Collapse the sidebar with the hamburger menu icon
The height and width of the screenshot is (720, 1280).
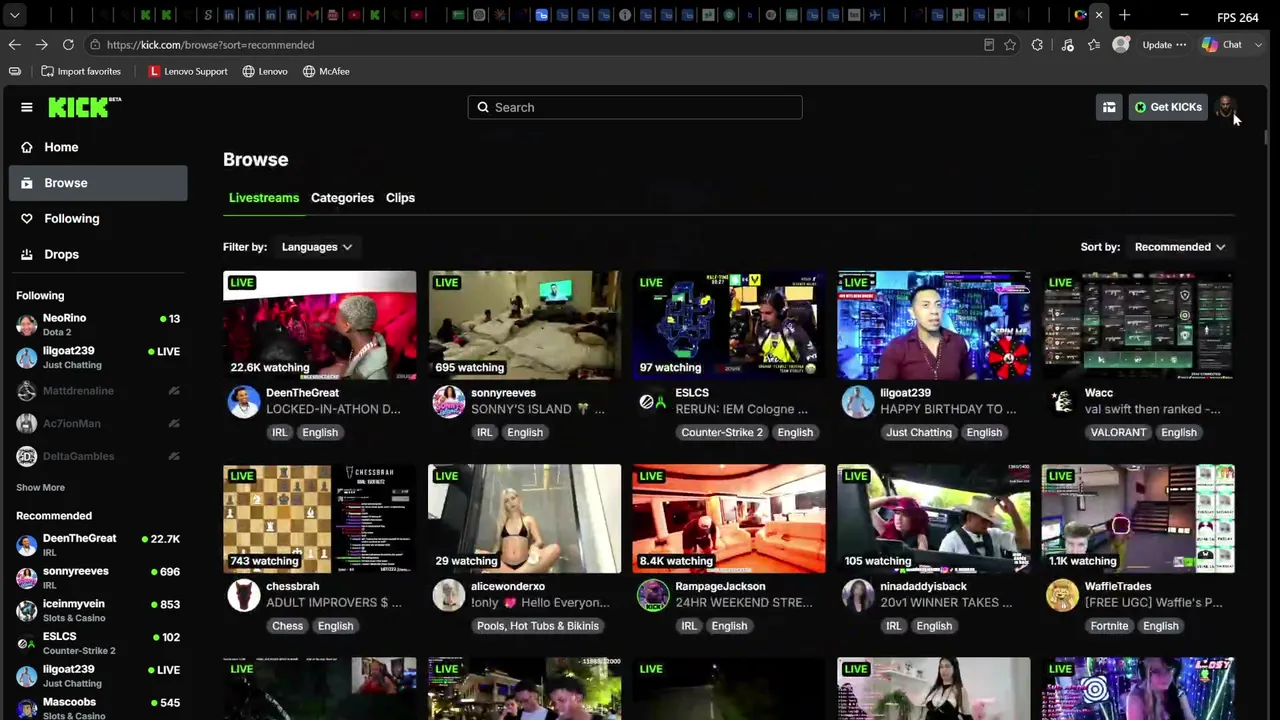click(27, 107)
